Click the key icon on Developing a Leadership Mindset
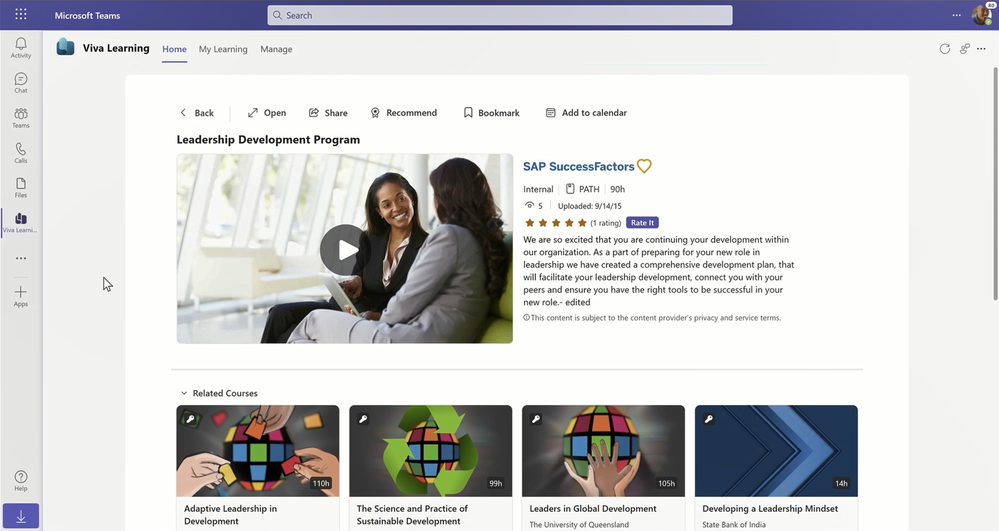The width and height of the screenshot is (999, 531). tap(708, 419)
